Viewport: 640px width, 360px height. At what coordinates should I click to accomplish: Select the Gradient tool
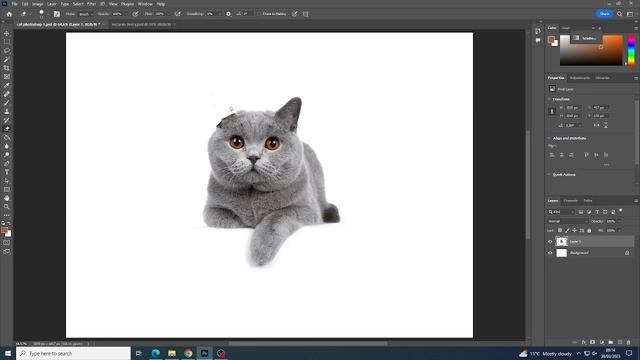click(7, 138)
